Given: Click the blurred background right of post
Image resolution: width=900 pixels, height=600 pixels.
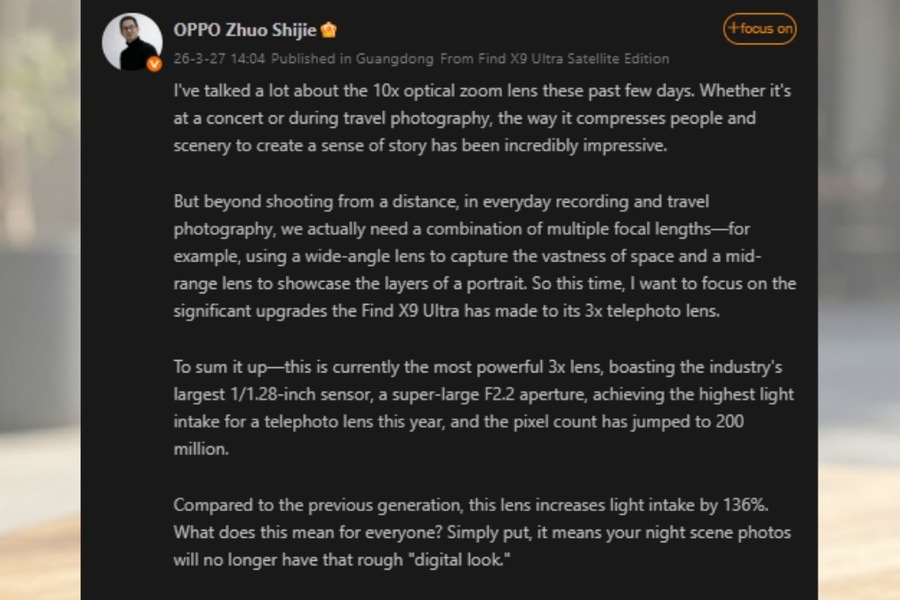Looking at the screenshot, I should pos(858,300).
